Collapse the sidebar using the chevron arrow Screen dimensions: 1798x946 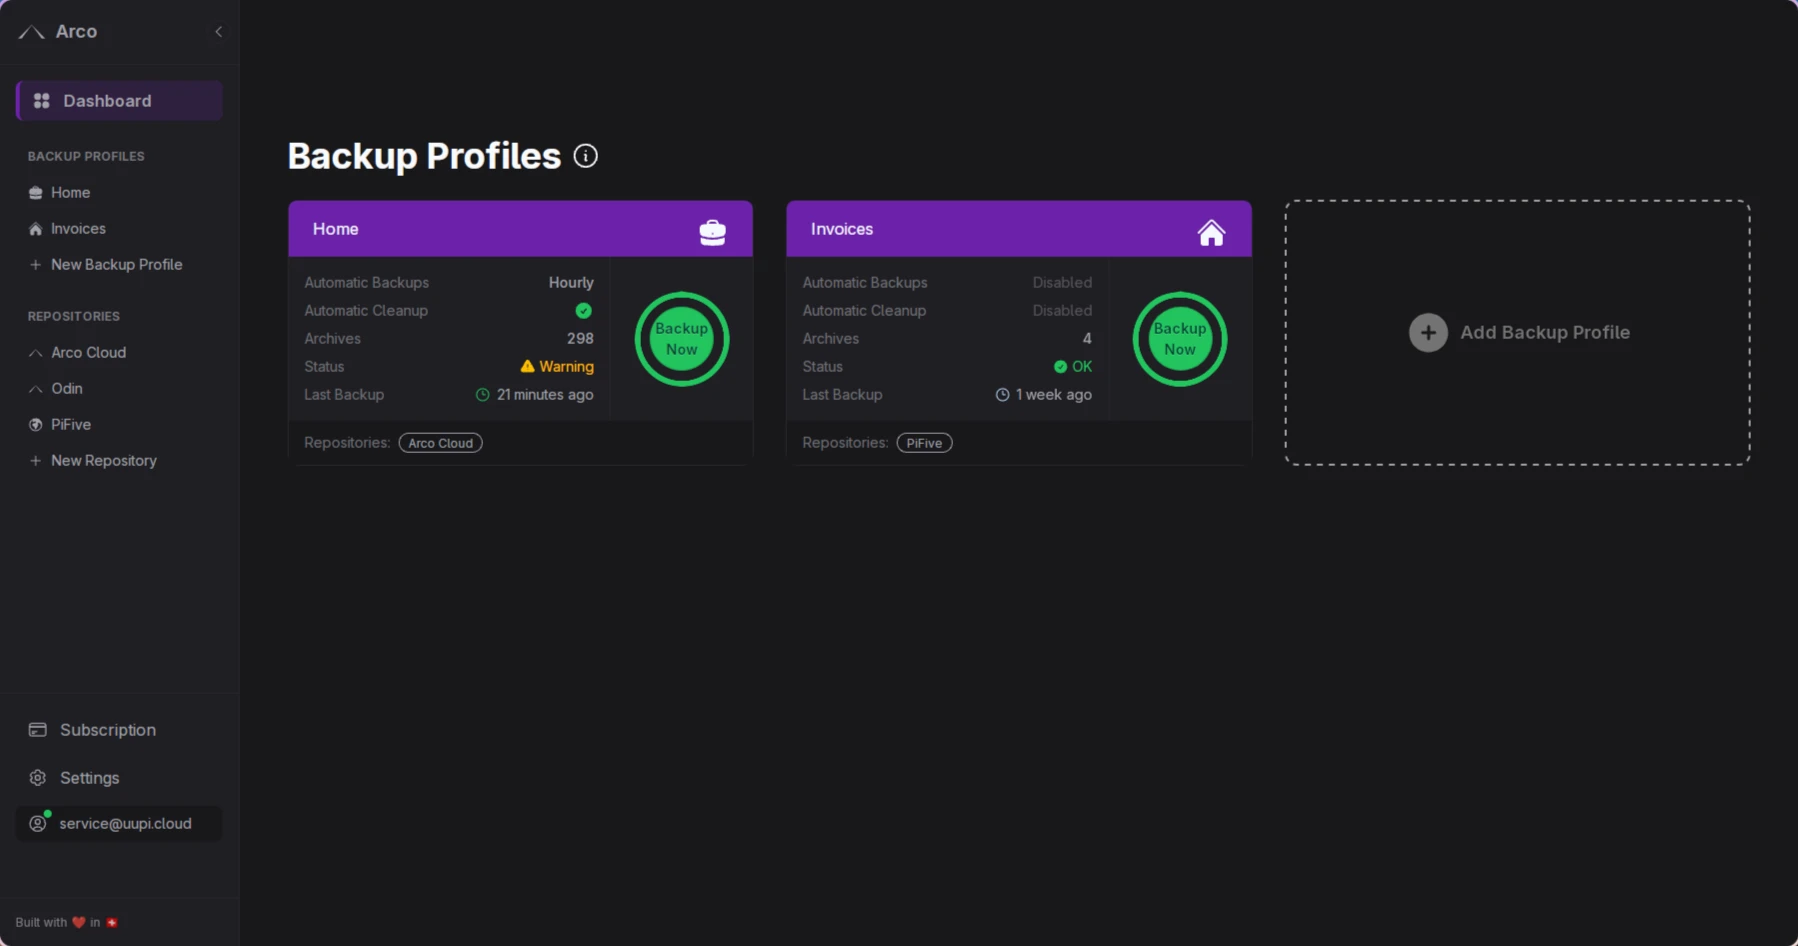(219, 31)
